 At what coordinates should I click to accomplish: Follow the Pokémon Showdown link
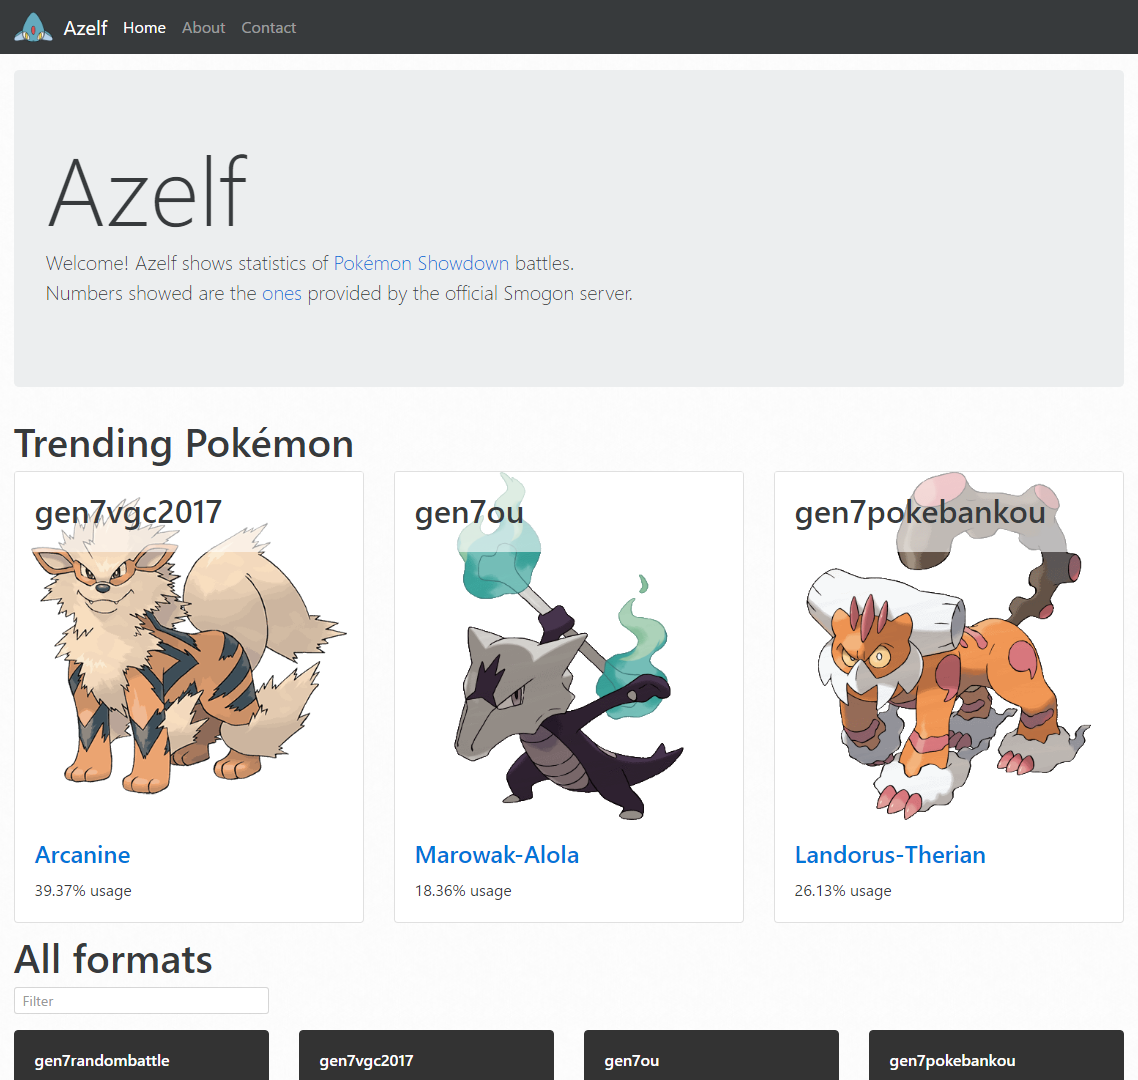point(421,263)
